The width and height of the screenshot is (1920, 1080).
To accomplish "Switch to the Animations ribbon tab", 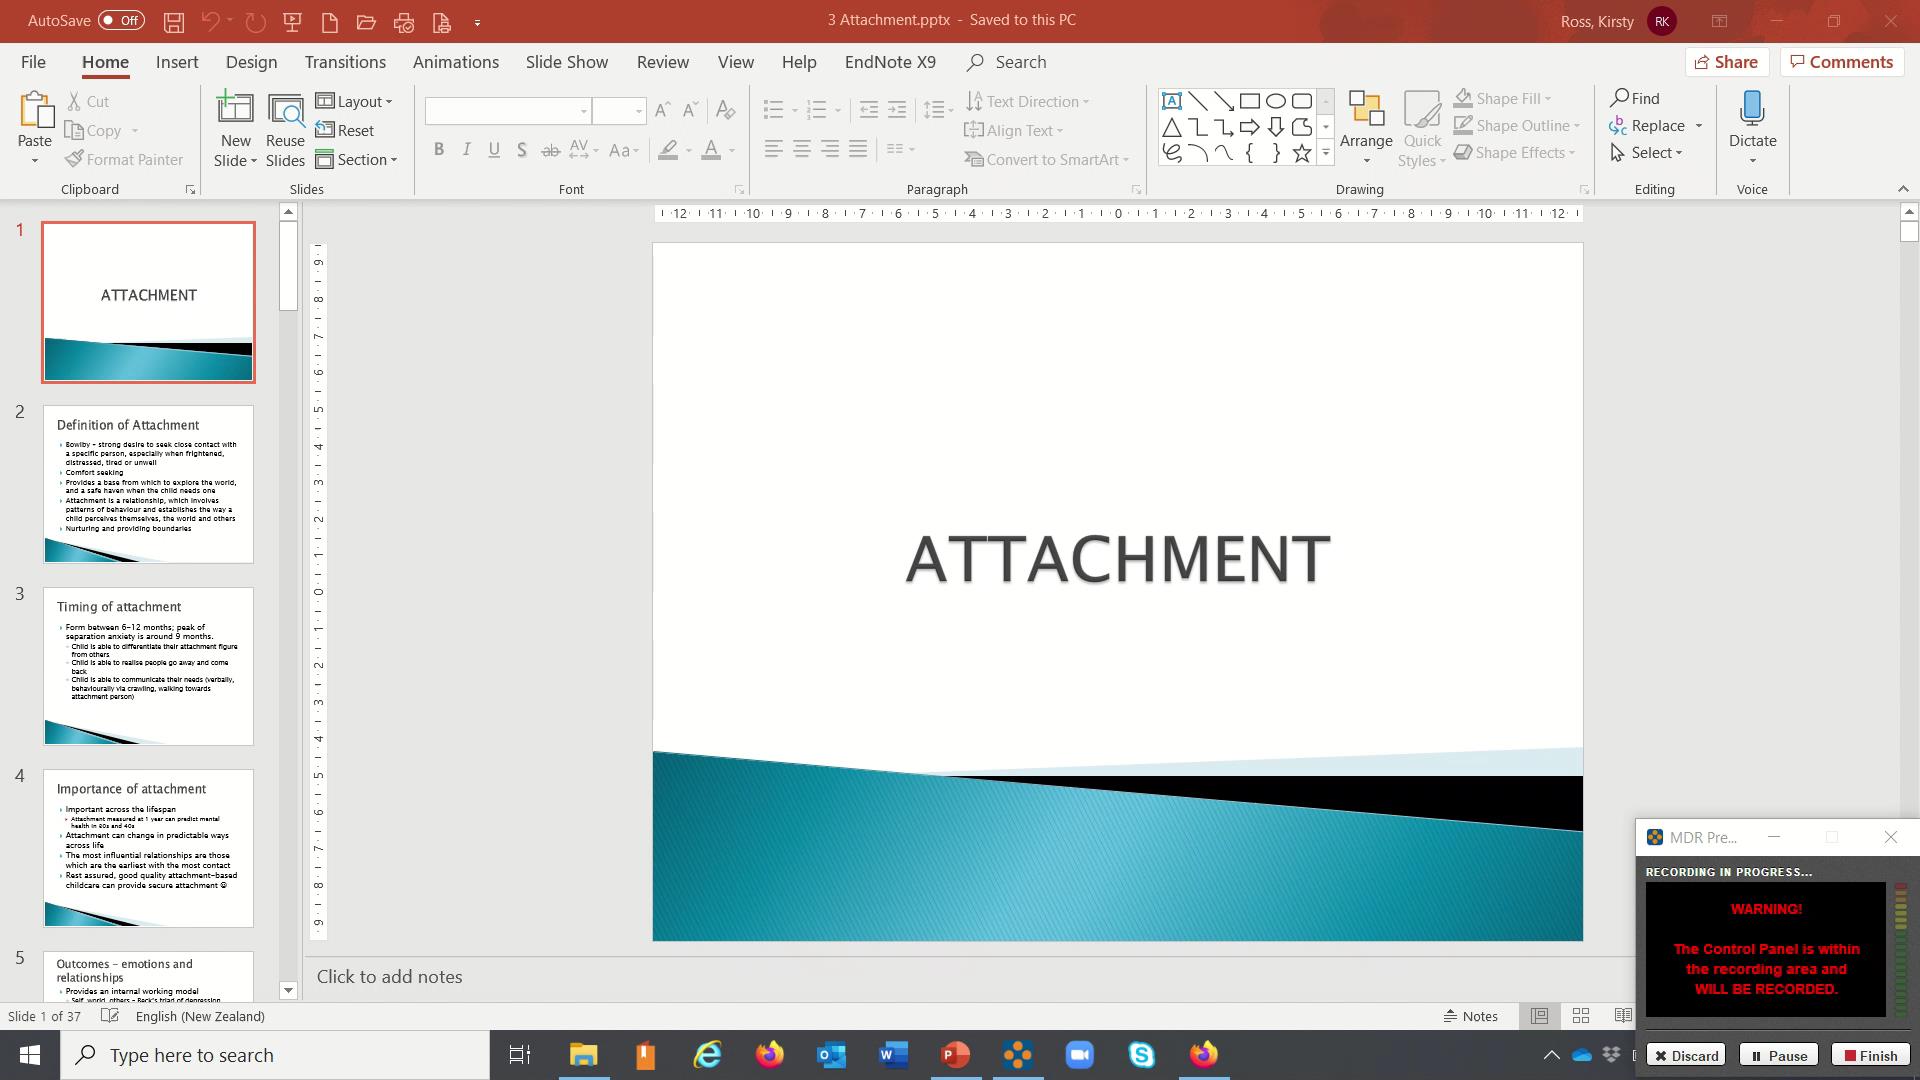I will click(456, 61).
